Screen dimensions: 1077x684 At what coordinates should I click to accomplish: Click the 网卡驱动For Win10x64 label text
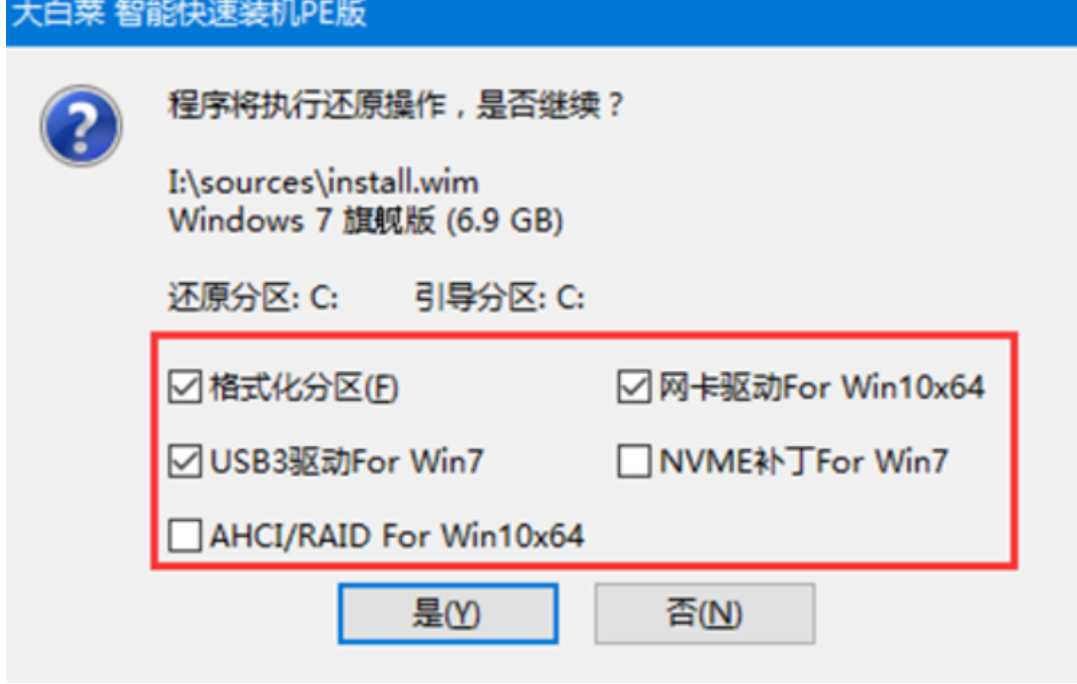pos(821,387)
